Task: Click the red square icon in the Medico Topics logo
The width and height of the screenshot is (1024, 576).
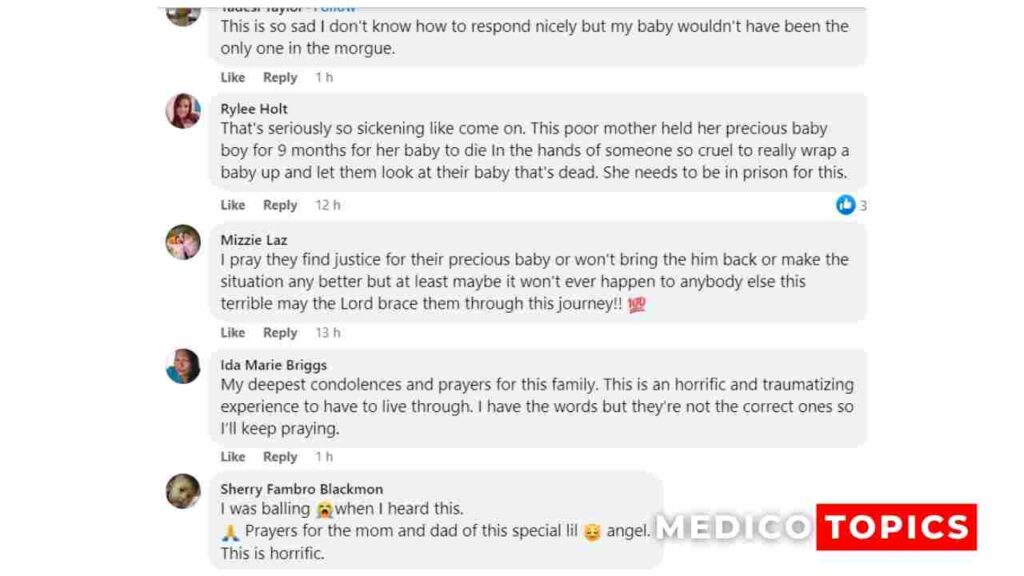Action: [896, 526]
